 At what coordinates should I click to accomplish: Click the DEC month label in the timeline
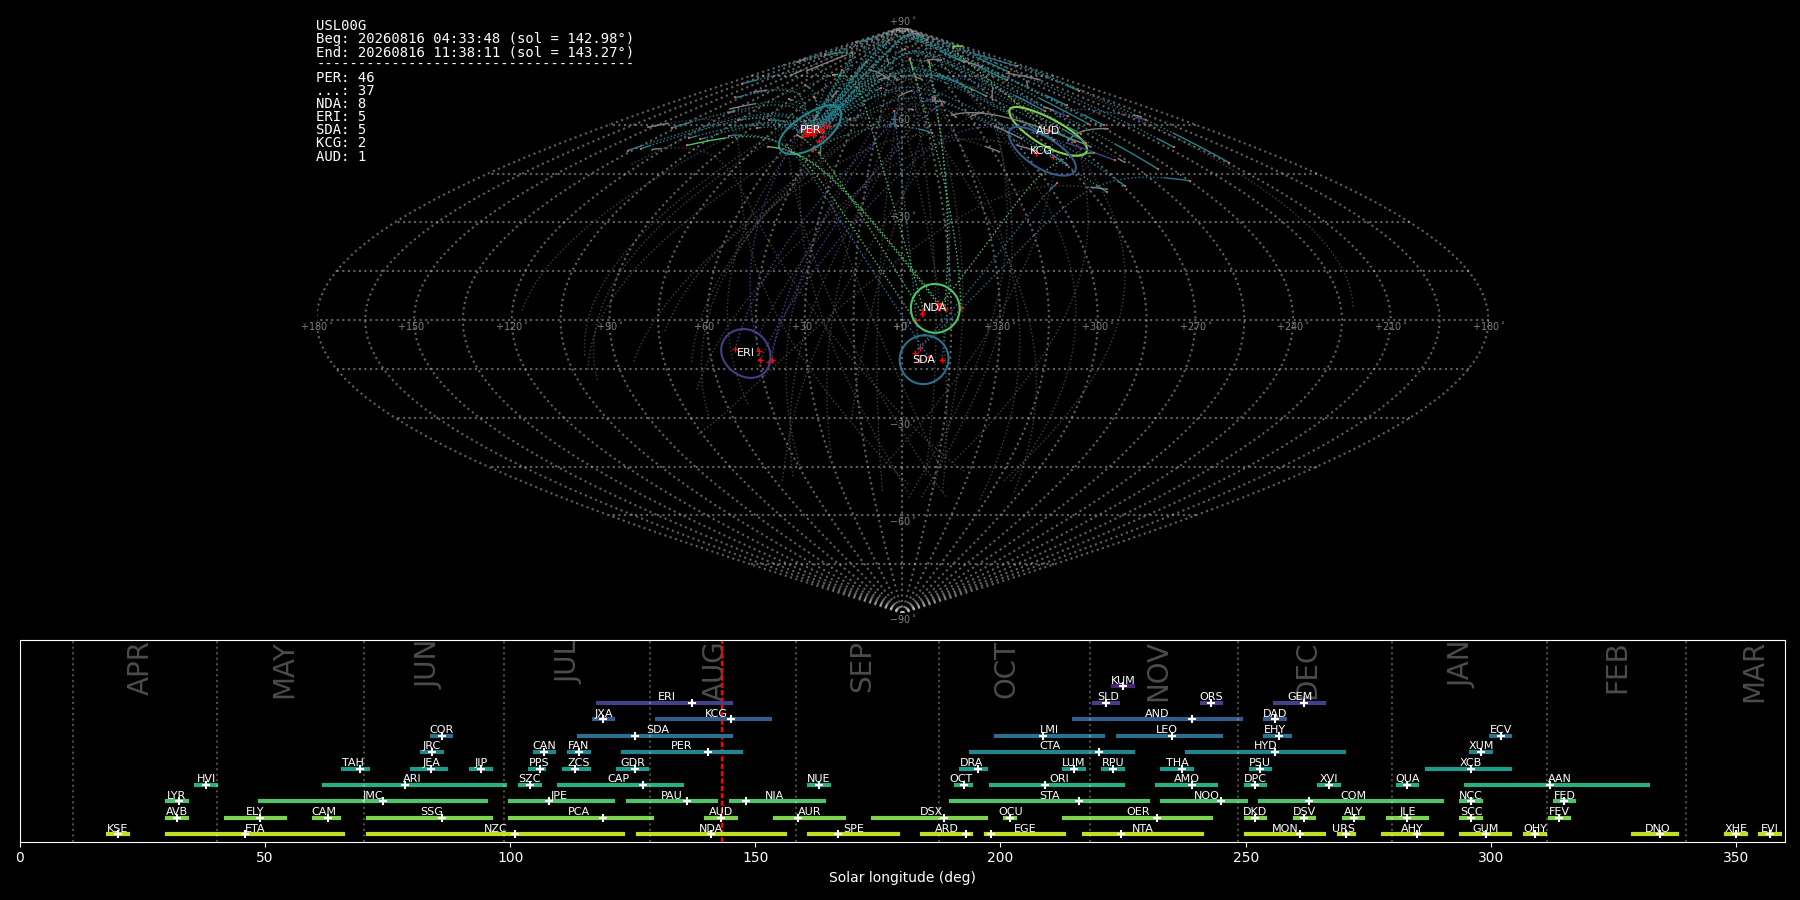click(1307, 671)
